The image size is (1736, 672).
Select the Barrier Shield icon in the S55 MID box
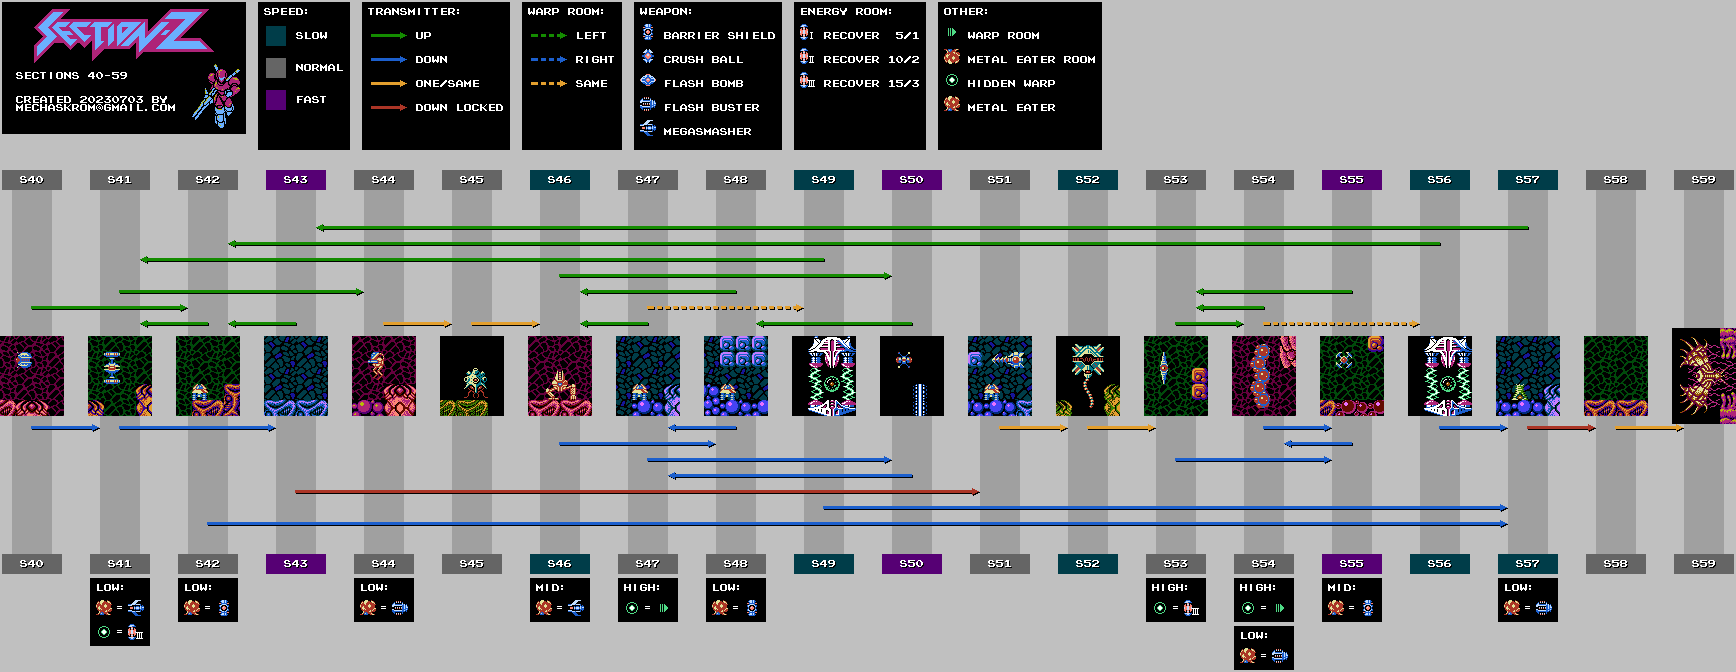pyautogui.click(x=1368, y=607)
